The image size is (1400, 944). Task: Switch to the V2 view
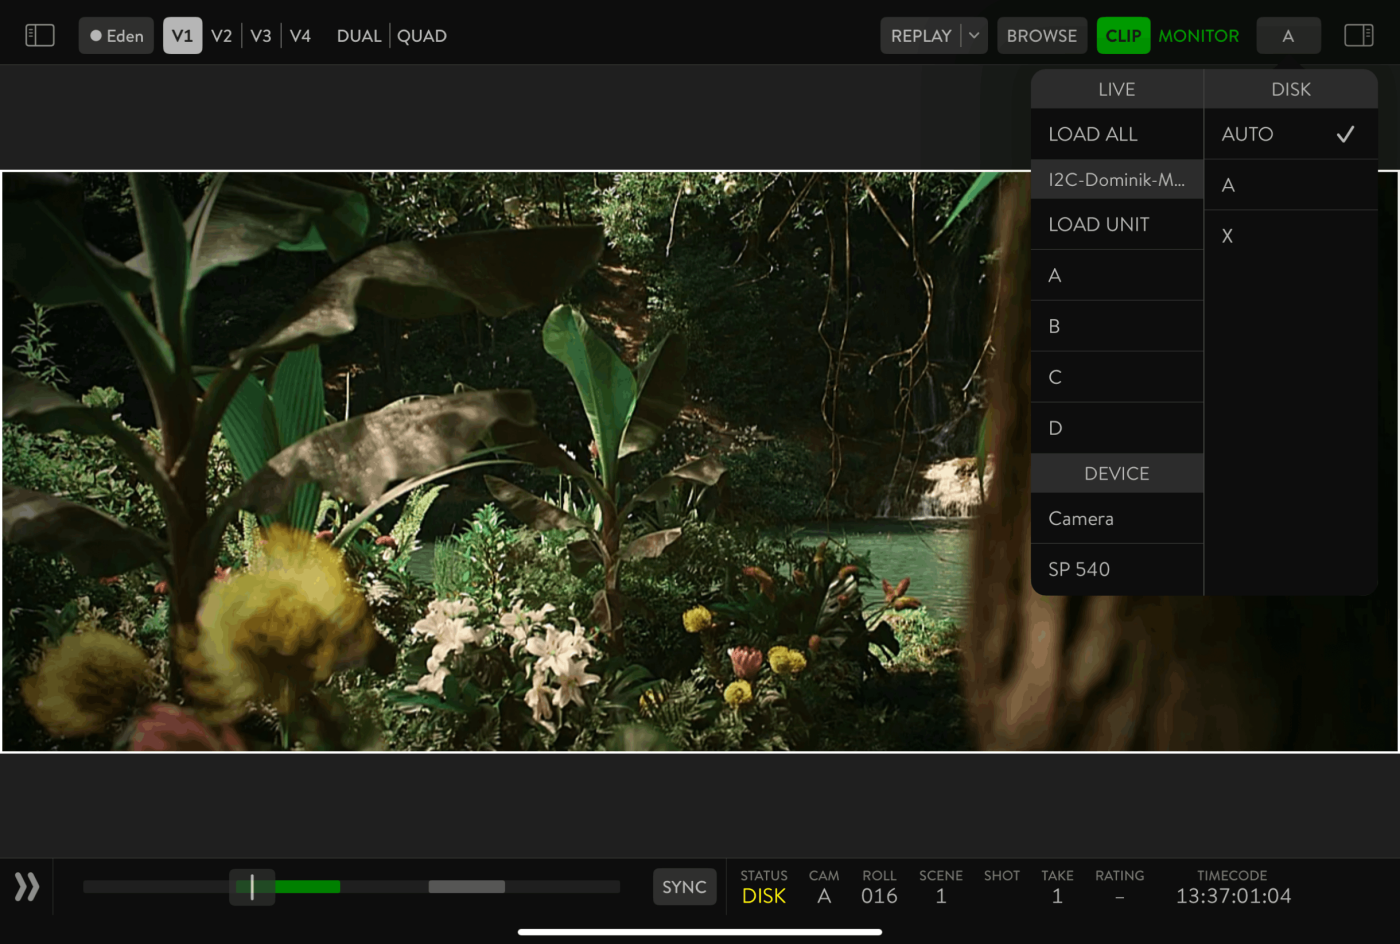pos(221,36)
